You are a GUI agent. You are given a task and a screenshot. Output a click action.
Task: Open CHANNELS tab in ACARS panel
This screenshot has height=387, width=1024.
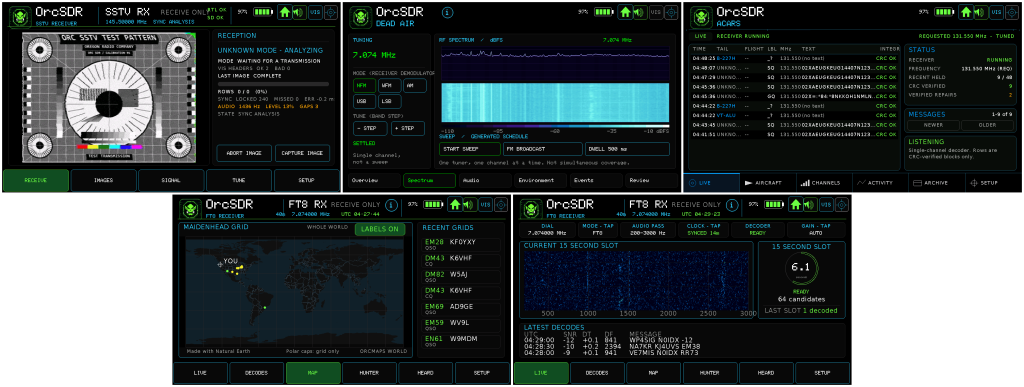click(824, 183)
